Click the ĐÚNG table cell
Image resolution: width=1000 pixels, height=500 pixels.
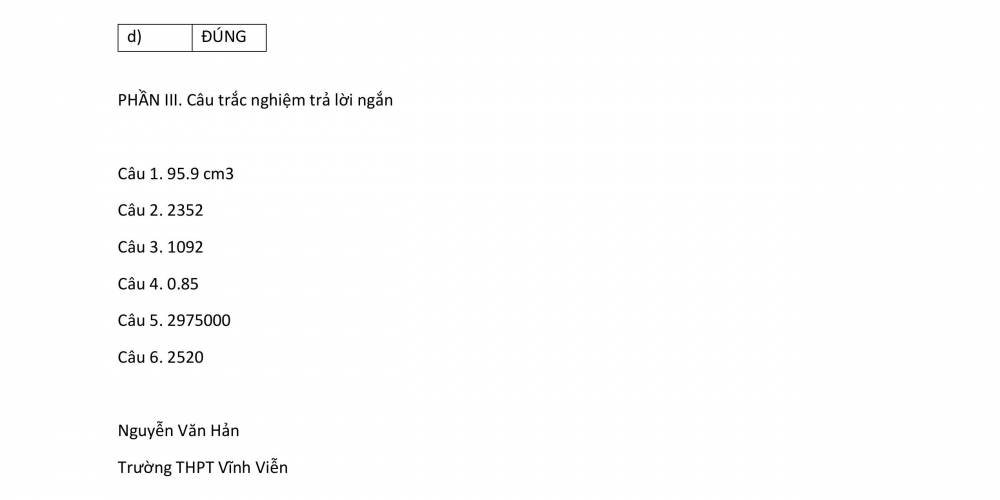[229, 38]
